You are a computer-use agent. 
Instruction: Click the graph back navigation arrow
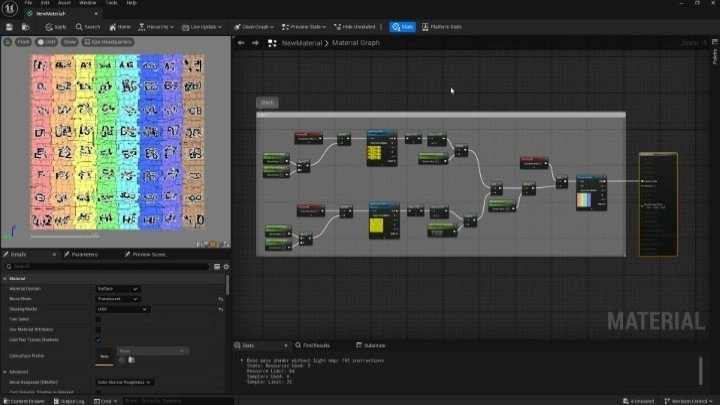point(242,43)
